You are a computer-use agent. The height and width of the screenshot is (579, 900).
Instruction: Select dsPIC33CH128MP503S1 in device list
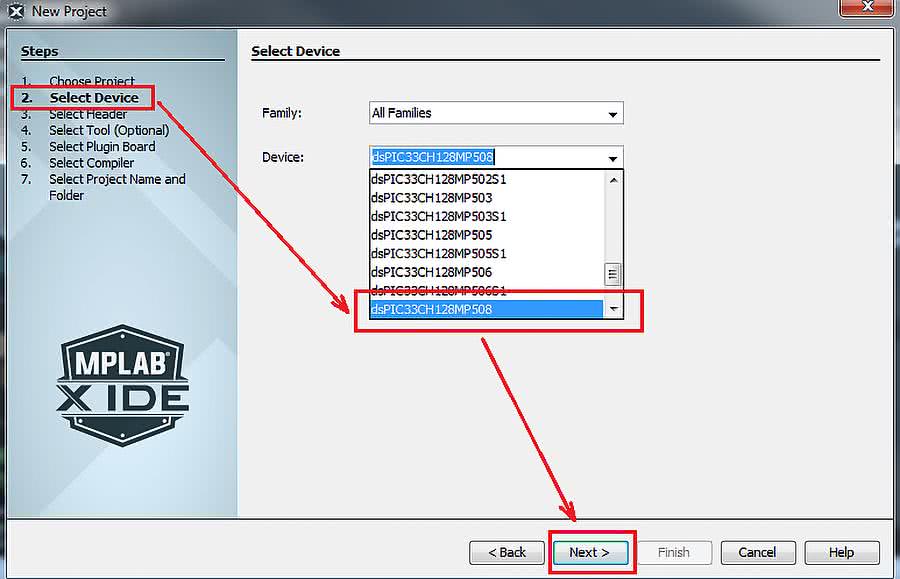click(439, 216)
